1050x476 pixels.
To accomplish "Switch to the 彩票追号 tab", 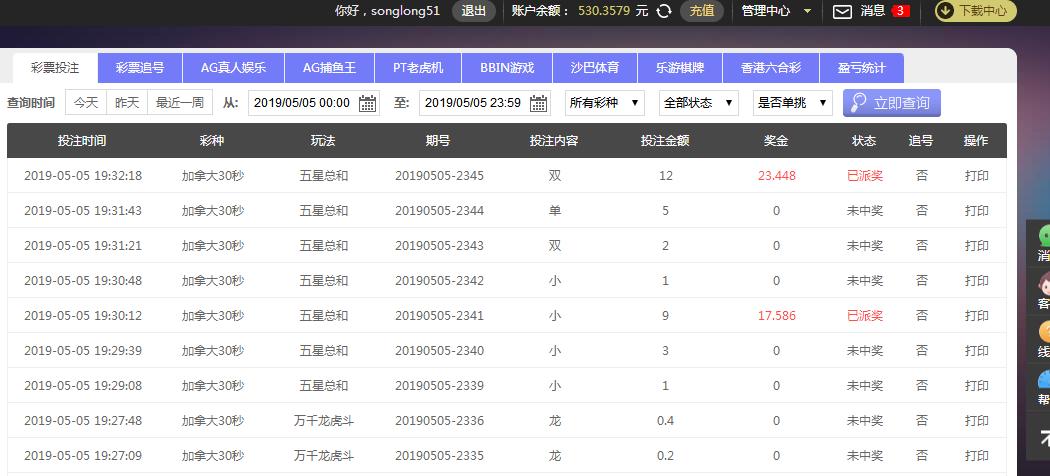I will click(x=140, y=68).
